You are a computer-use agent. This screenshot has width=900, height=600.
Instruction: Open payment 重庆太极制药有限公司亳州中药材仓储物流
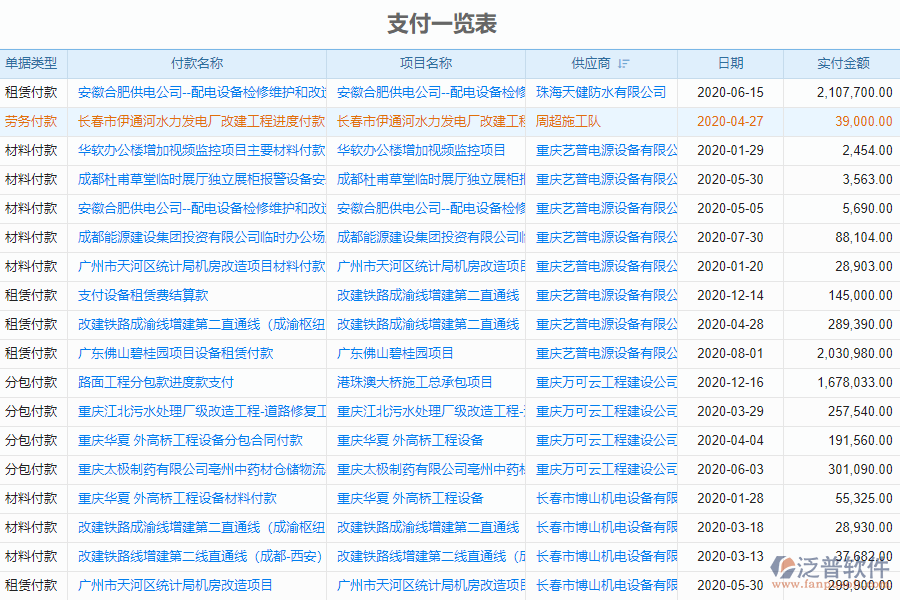point(200,468)
